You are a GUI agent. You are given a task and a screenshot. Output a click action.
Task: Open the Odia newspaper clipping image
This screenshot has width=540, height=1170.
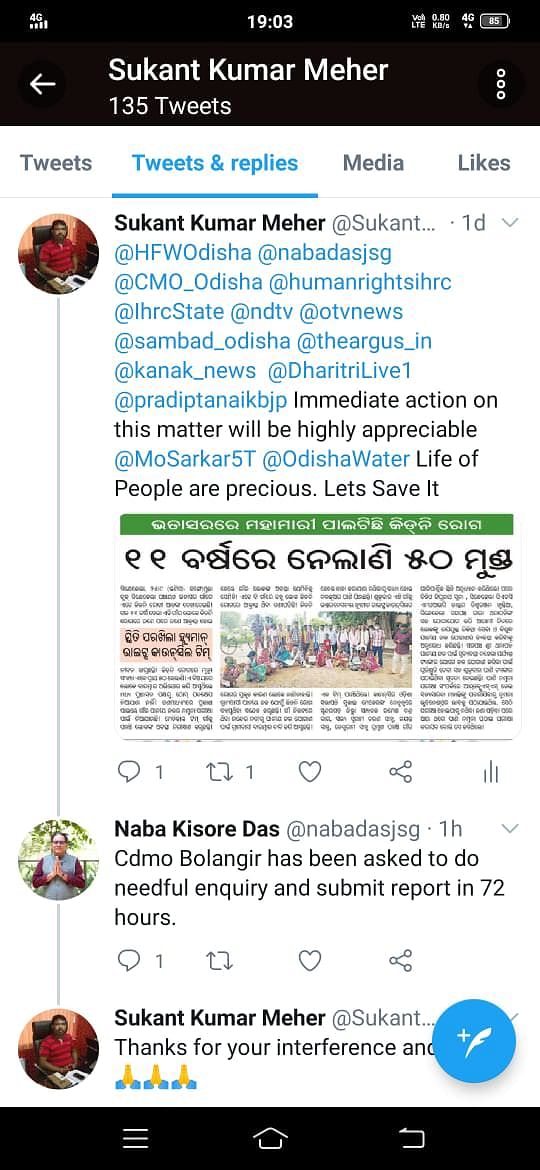pos(318,627)
